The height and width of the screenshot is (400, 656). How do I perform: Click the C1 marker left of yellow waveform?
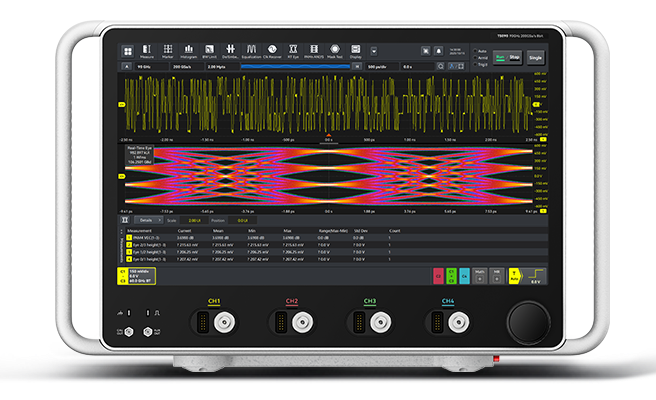click(122, 104)
